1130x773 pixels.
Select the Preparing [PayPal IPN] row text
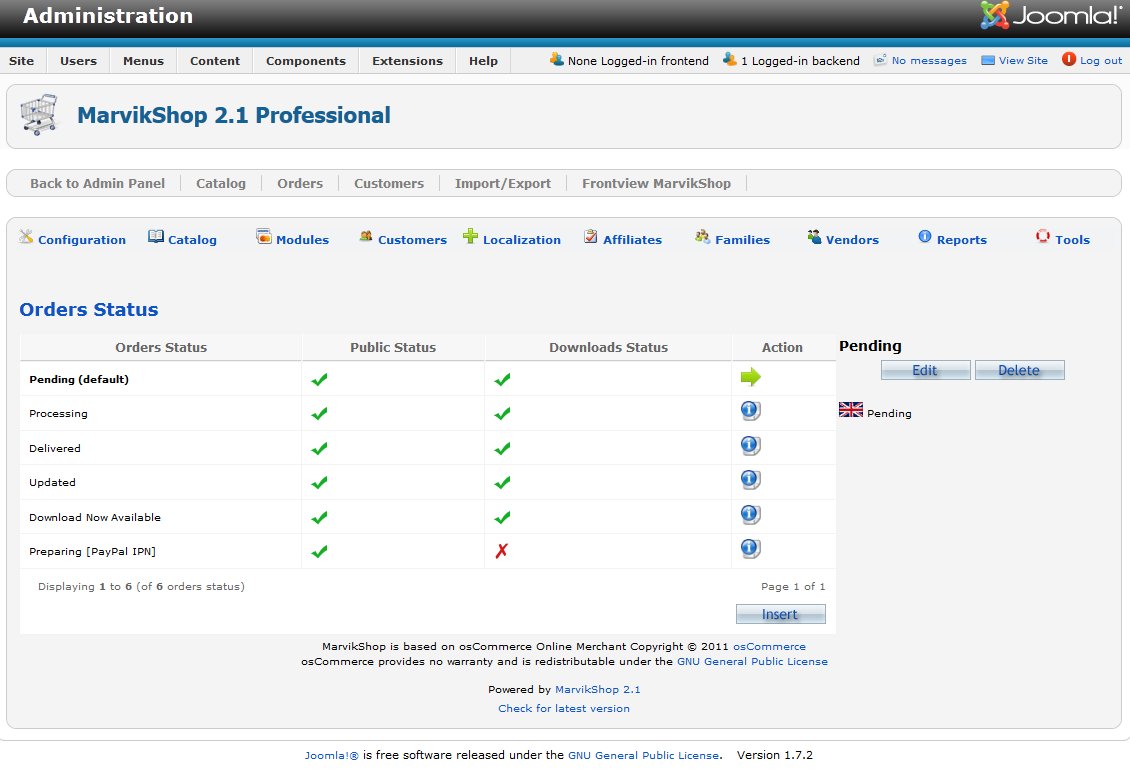coord(92,551)
